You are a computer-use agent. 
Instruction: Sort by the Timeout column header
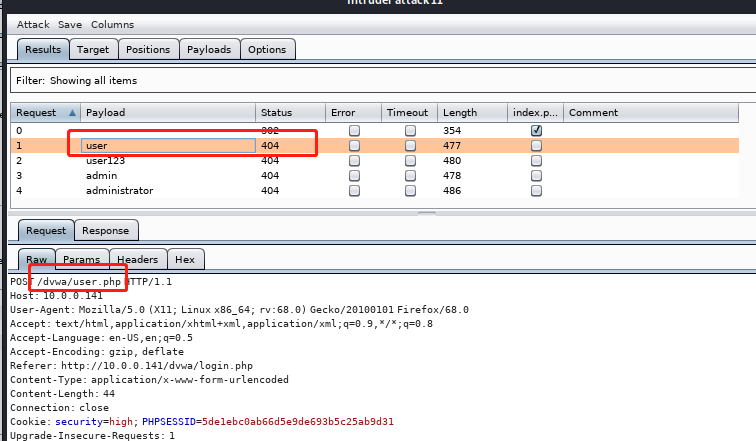tap(409, 113)
